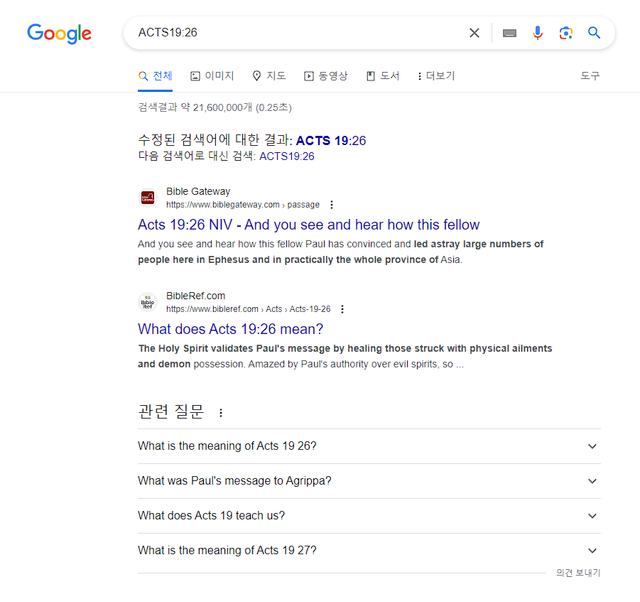Image resolution: width=640 pixels, height=602 pixels.
Task: Start voice search with microphone icon
Action: click(x=538, y=33)
